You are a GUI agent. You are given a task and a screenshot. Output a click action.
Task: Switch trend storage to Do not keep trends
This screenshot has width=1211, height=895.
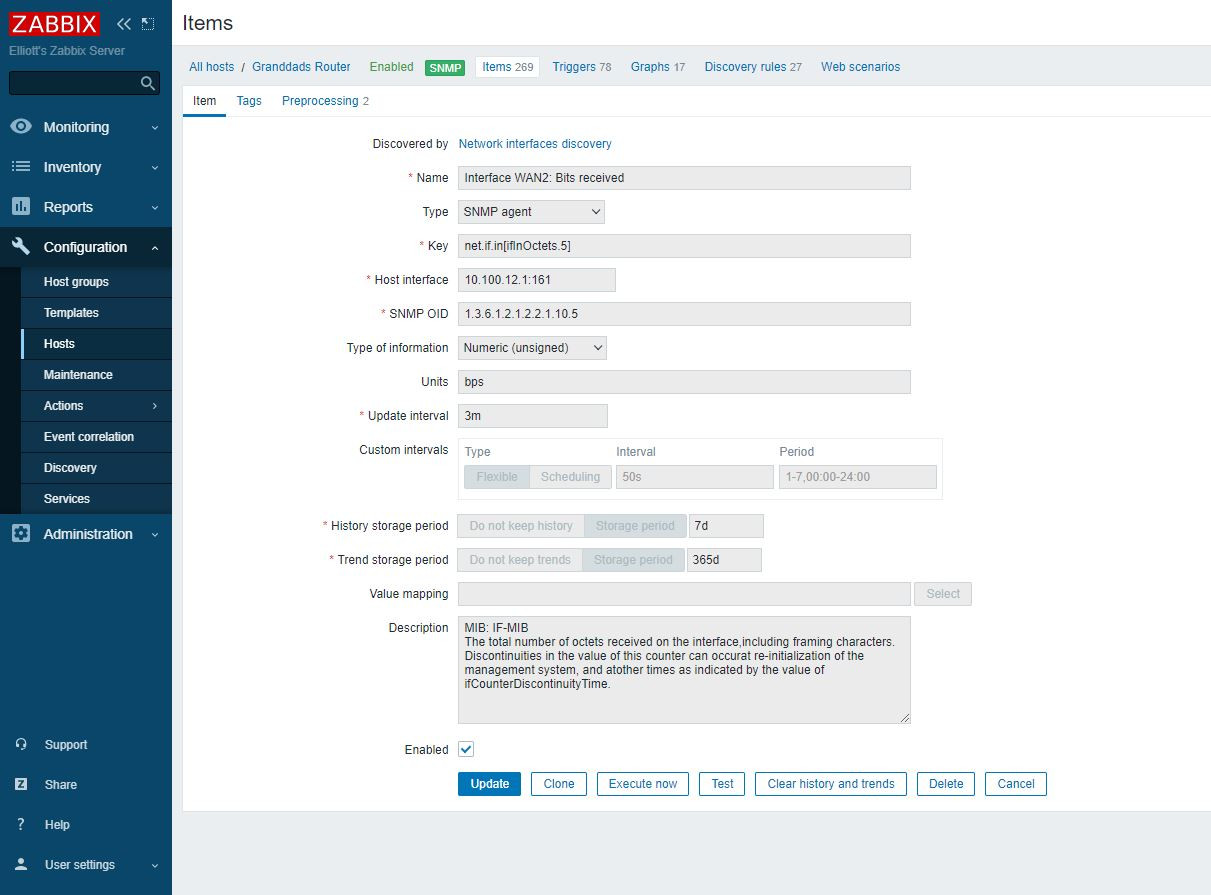point(518,559)
